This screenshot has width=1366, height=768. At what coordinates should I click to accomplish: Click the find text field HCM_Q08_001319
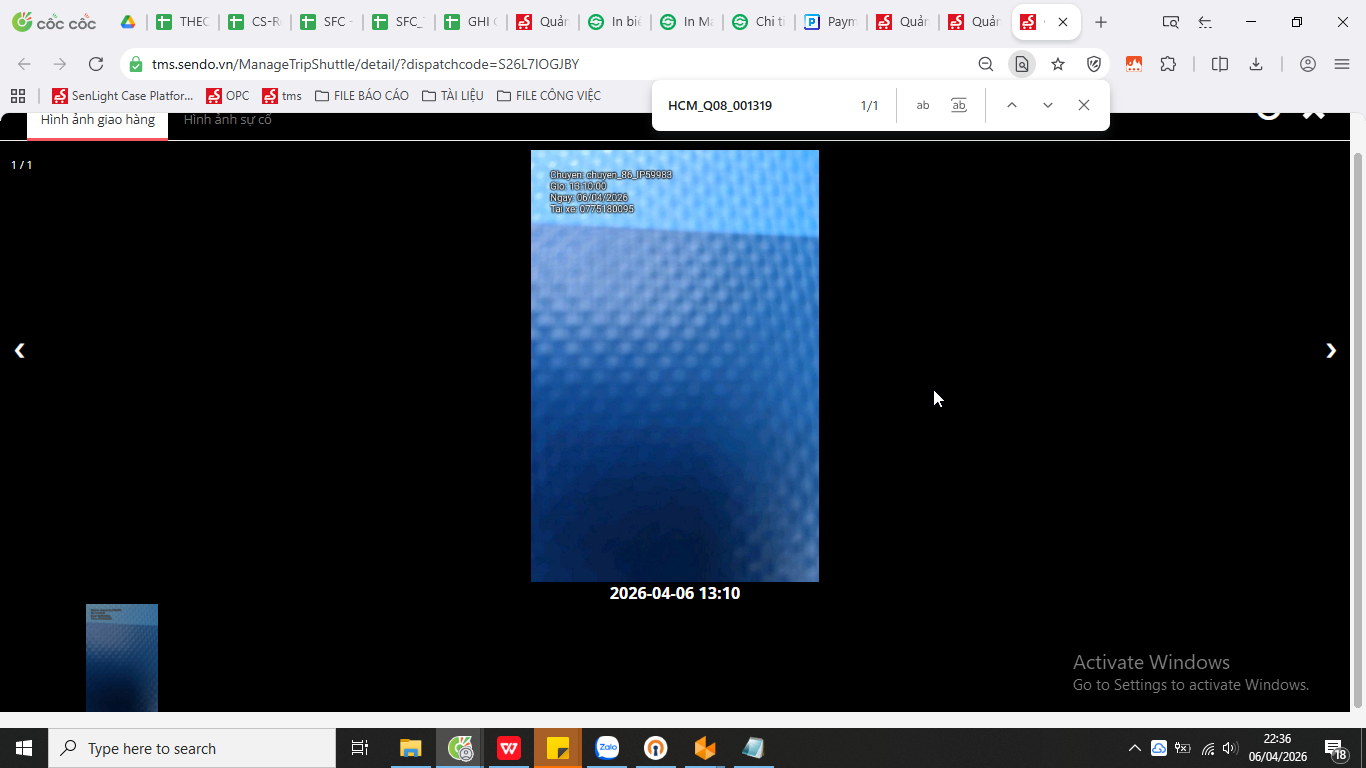(755, 105)
